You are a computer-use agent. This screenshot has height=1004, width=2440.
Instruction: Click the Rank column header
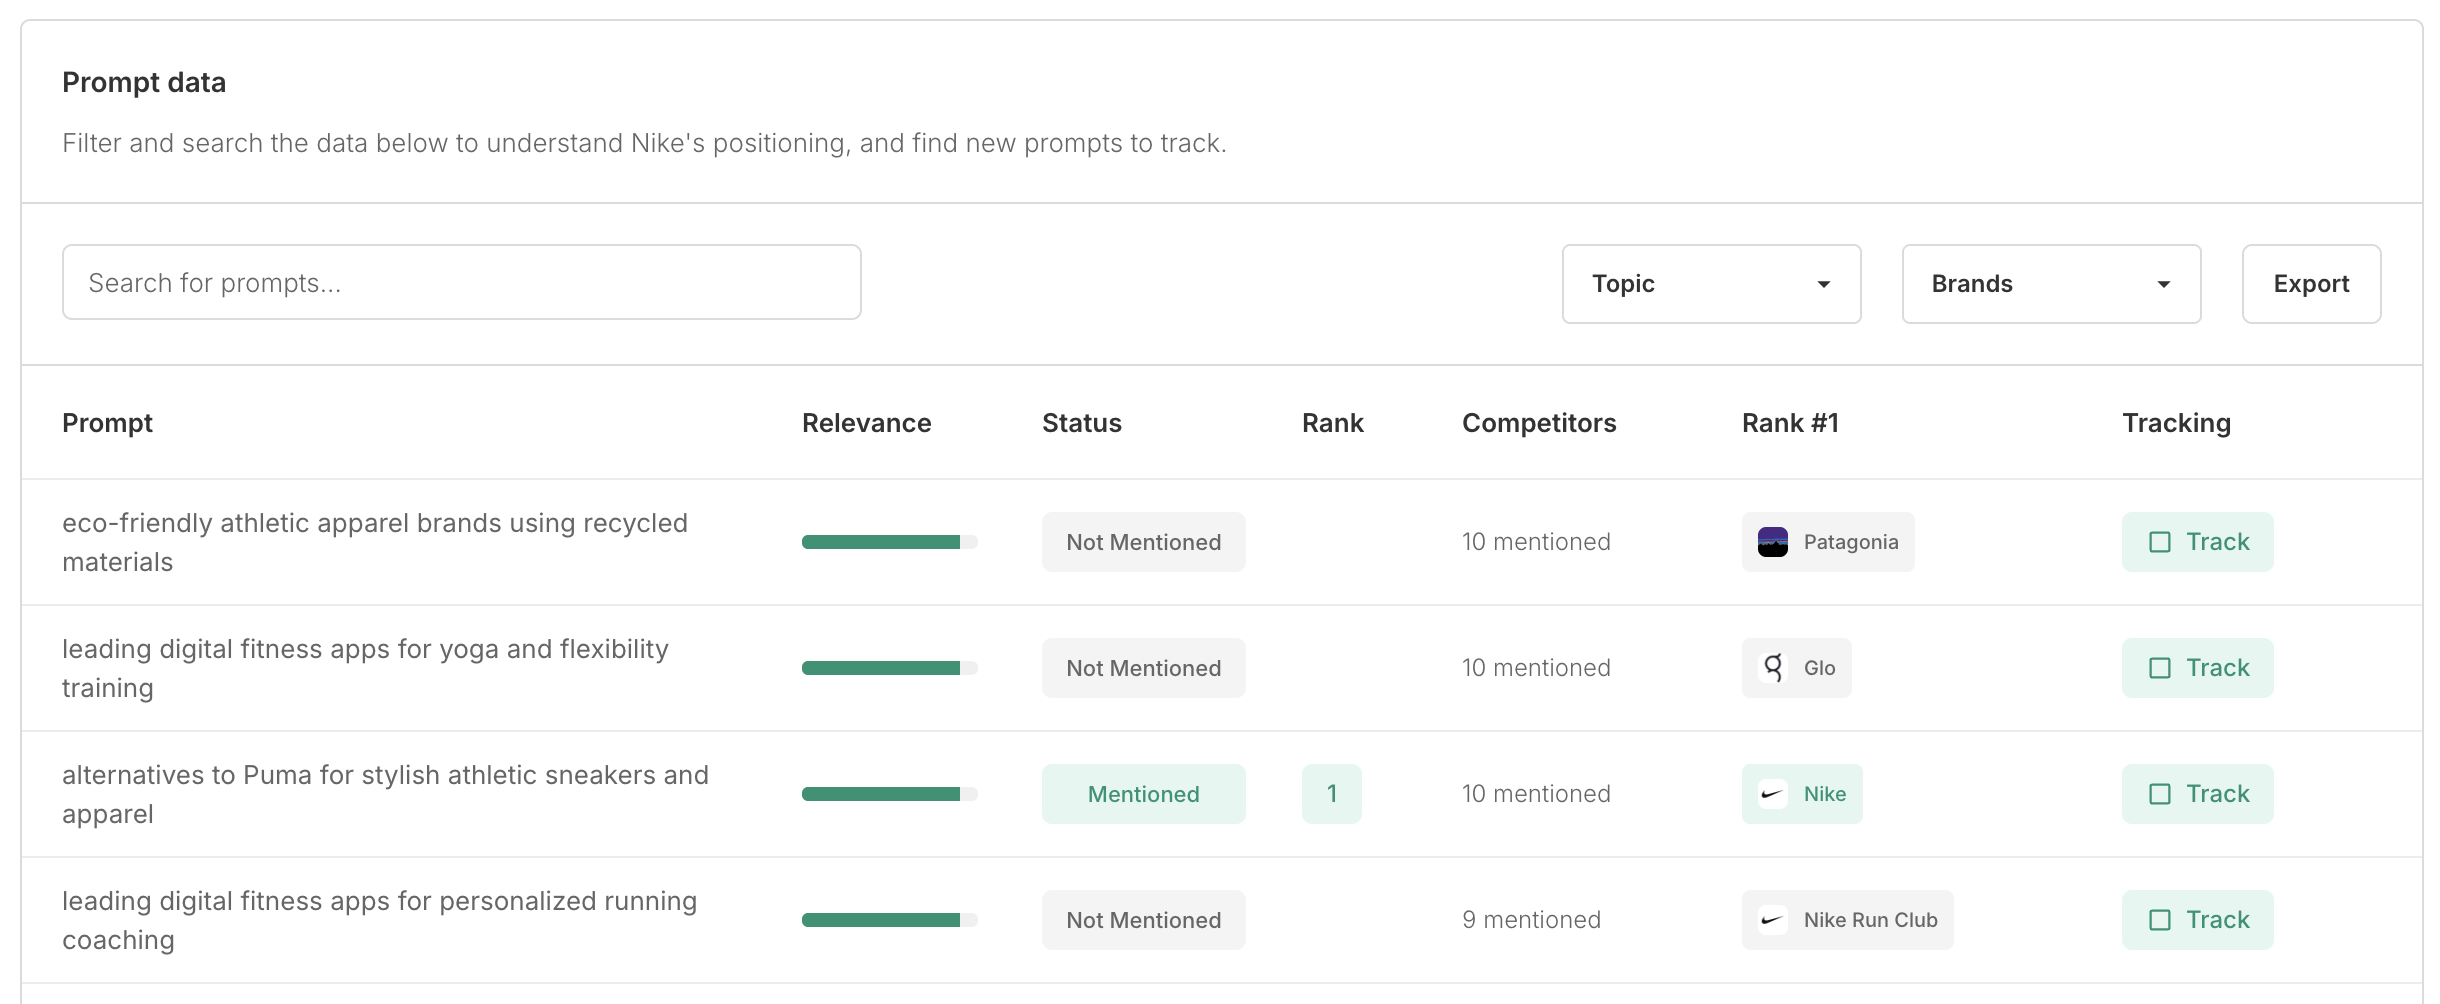tap(1332, 423)
